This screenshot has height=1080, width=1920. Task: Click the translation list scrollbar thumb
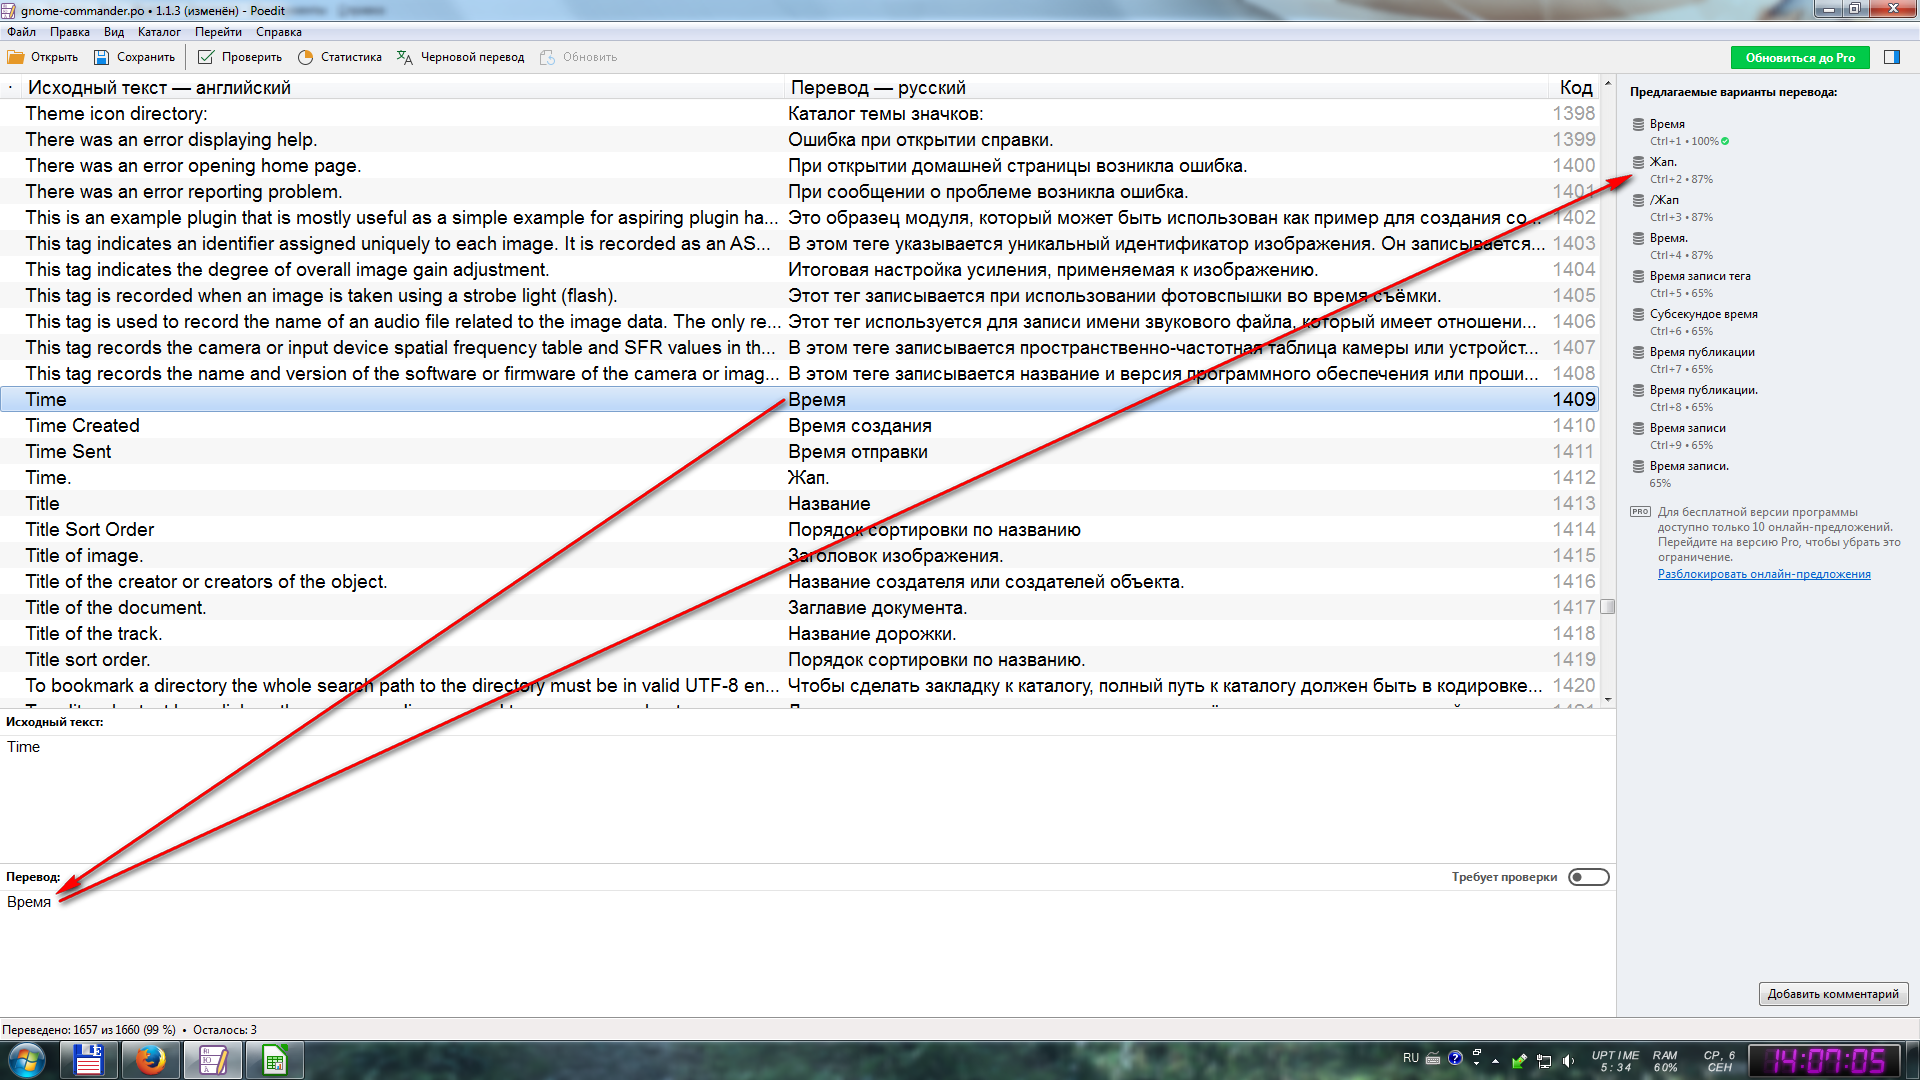pyautogui.click(x=1608, y=606)
